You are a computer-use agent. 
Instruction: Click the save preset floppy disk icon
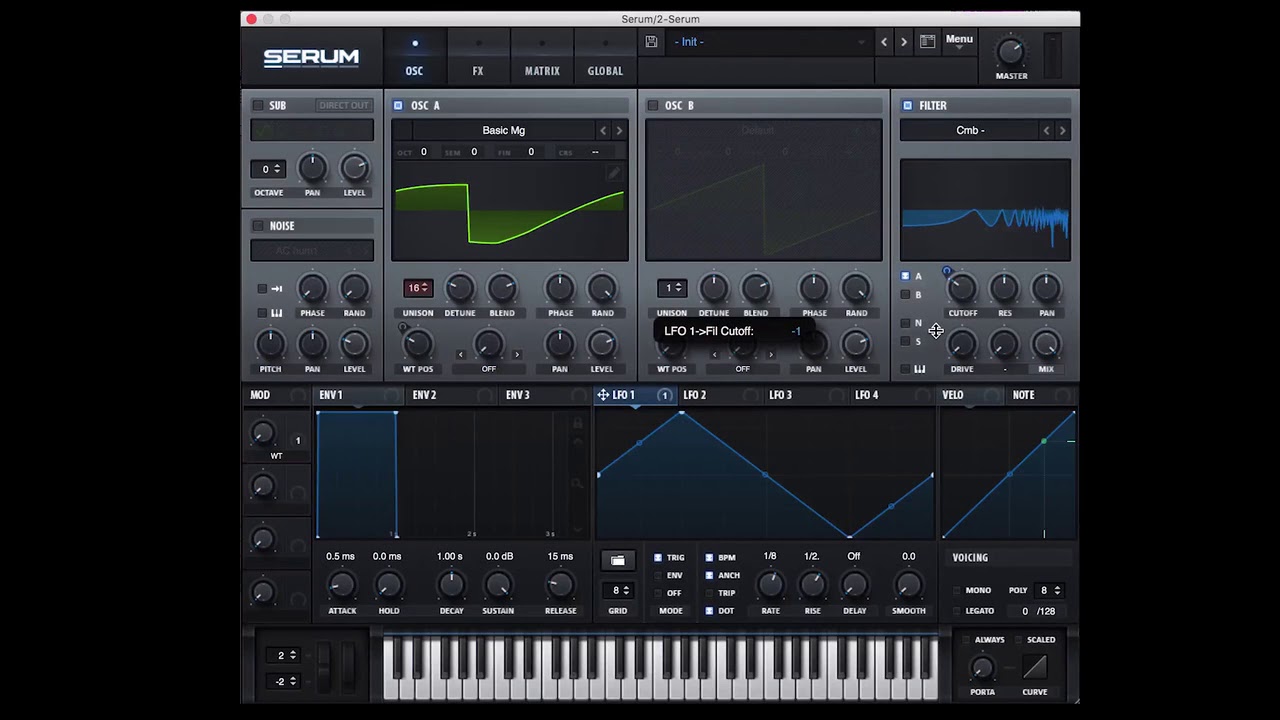click(x=651, y=42)
